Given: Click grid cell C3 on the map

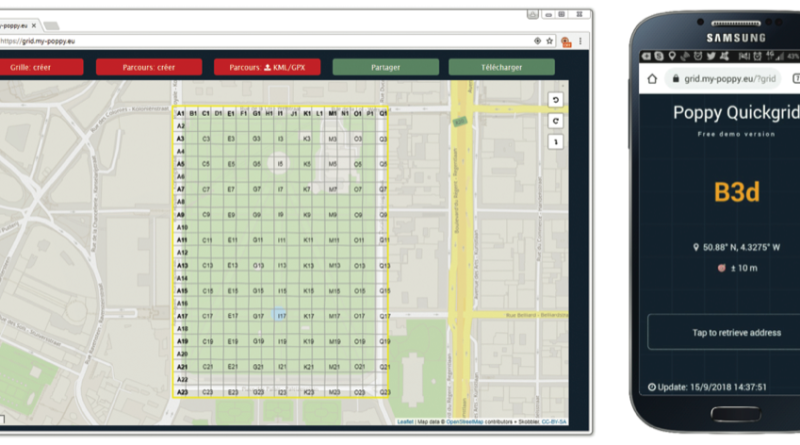Looking at the screenshot, I should click(206, 139).
